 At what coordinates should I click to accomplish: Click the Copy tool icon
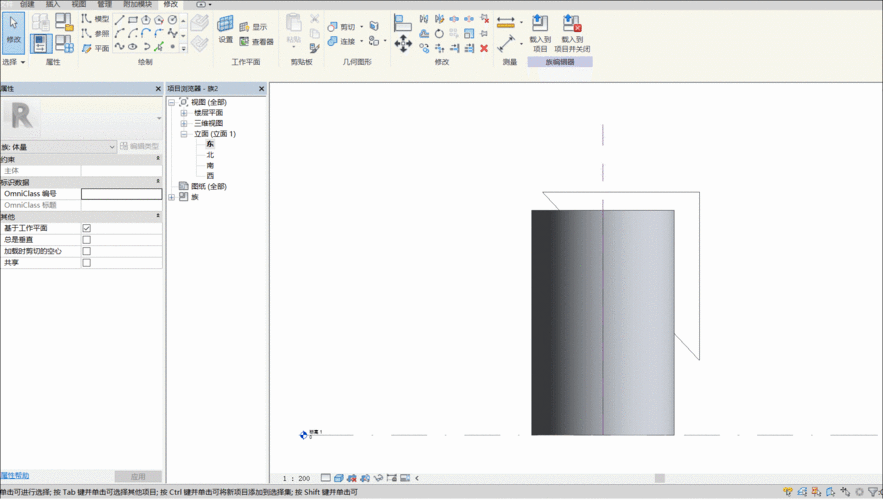point(424,48)
